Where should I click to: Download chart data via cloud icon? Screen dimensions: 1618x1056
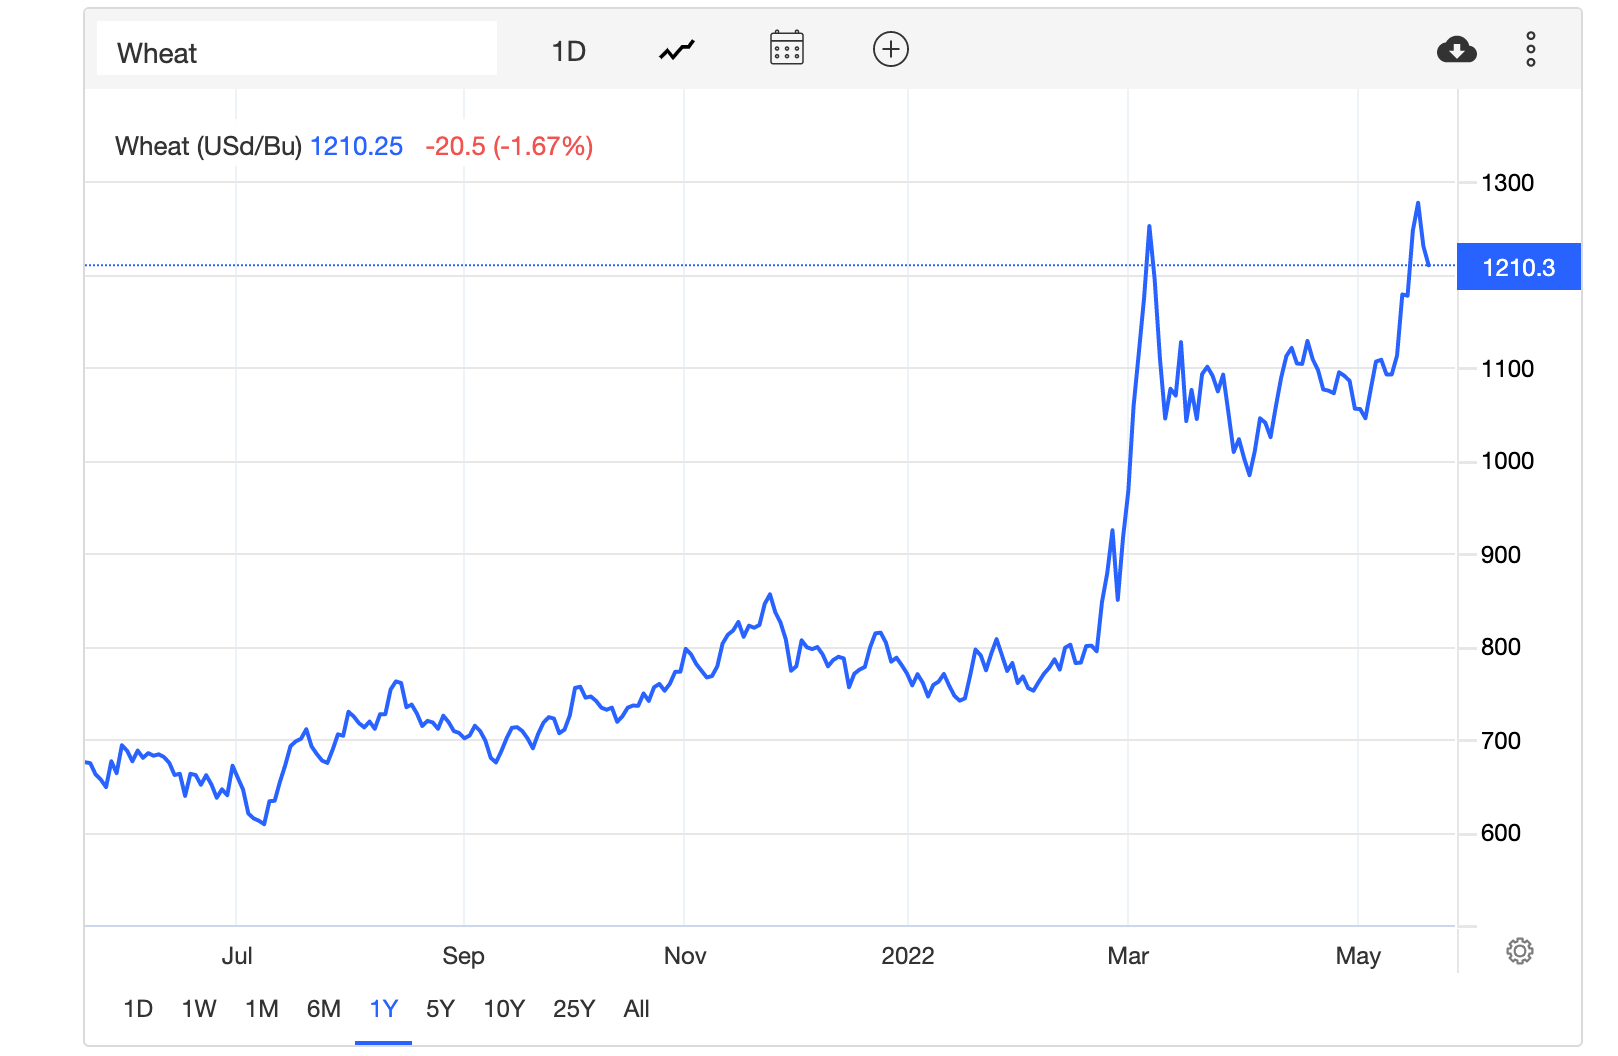point(1456,49)
